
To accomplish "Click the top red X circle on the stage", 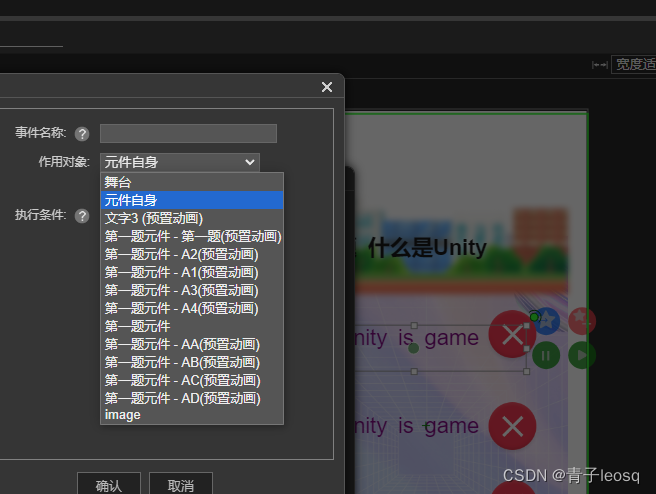I will [512, 334].
